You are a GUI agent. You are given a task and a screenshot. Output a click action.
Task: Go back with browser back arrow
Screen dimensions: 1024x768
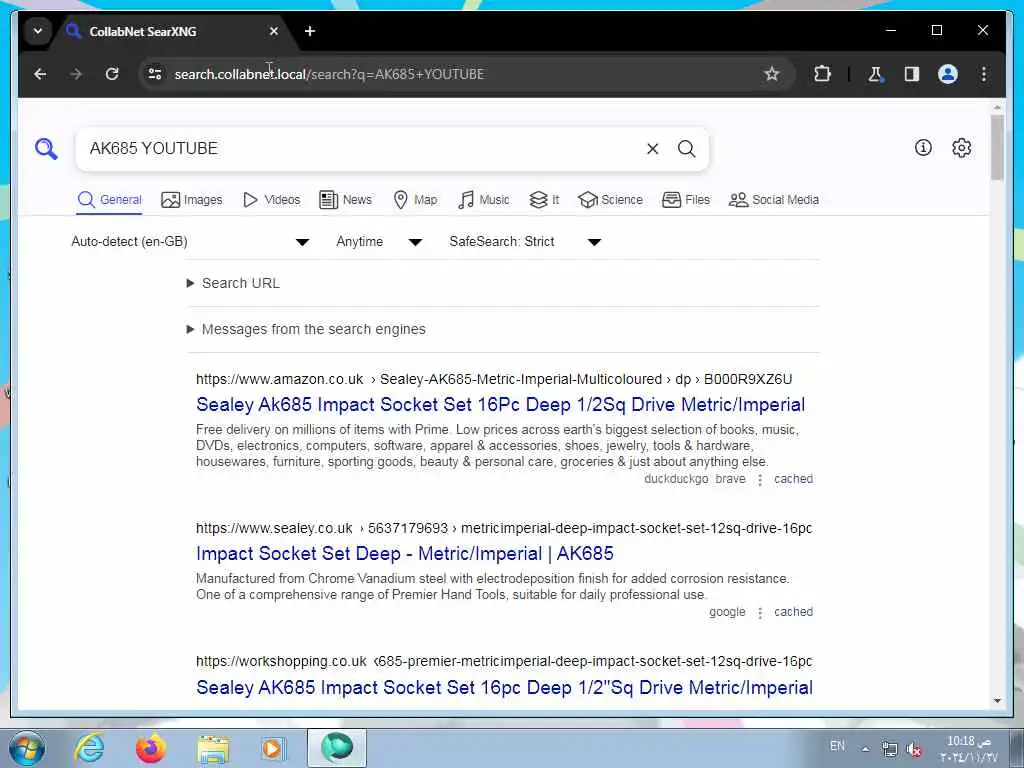(40, 74)
